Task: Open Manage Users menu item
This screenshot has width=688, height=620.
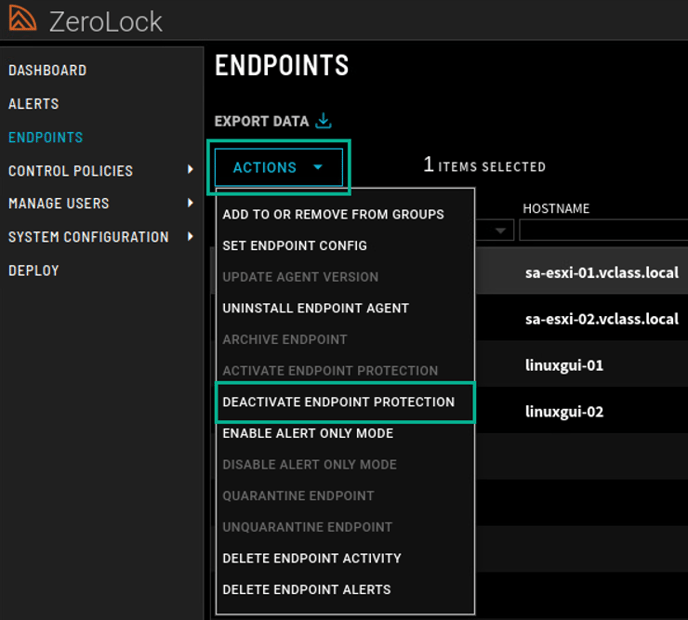Action: click(x=59, y=204)
